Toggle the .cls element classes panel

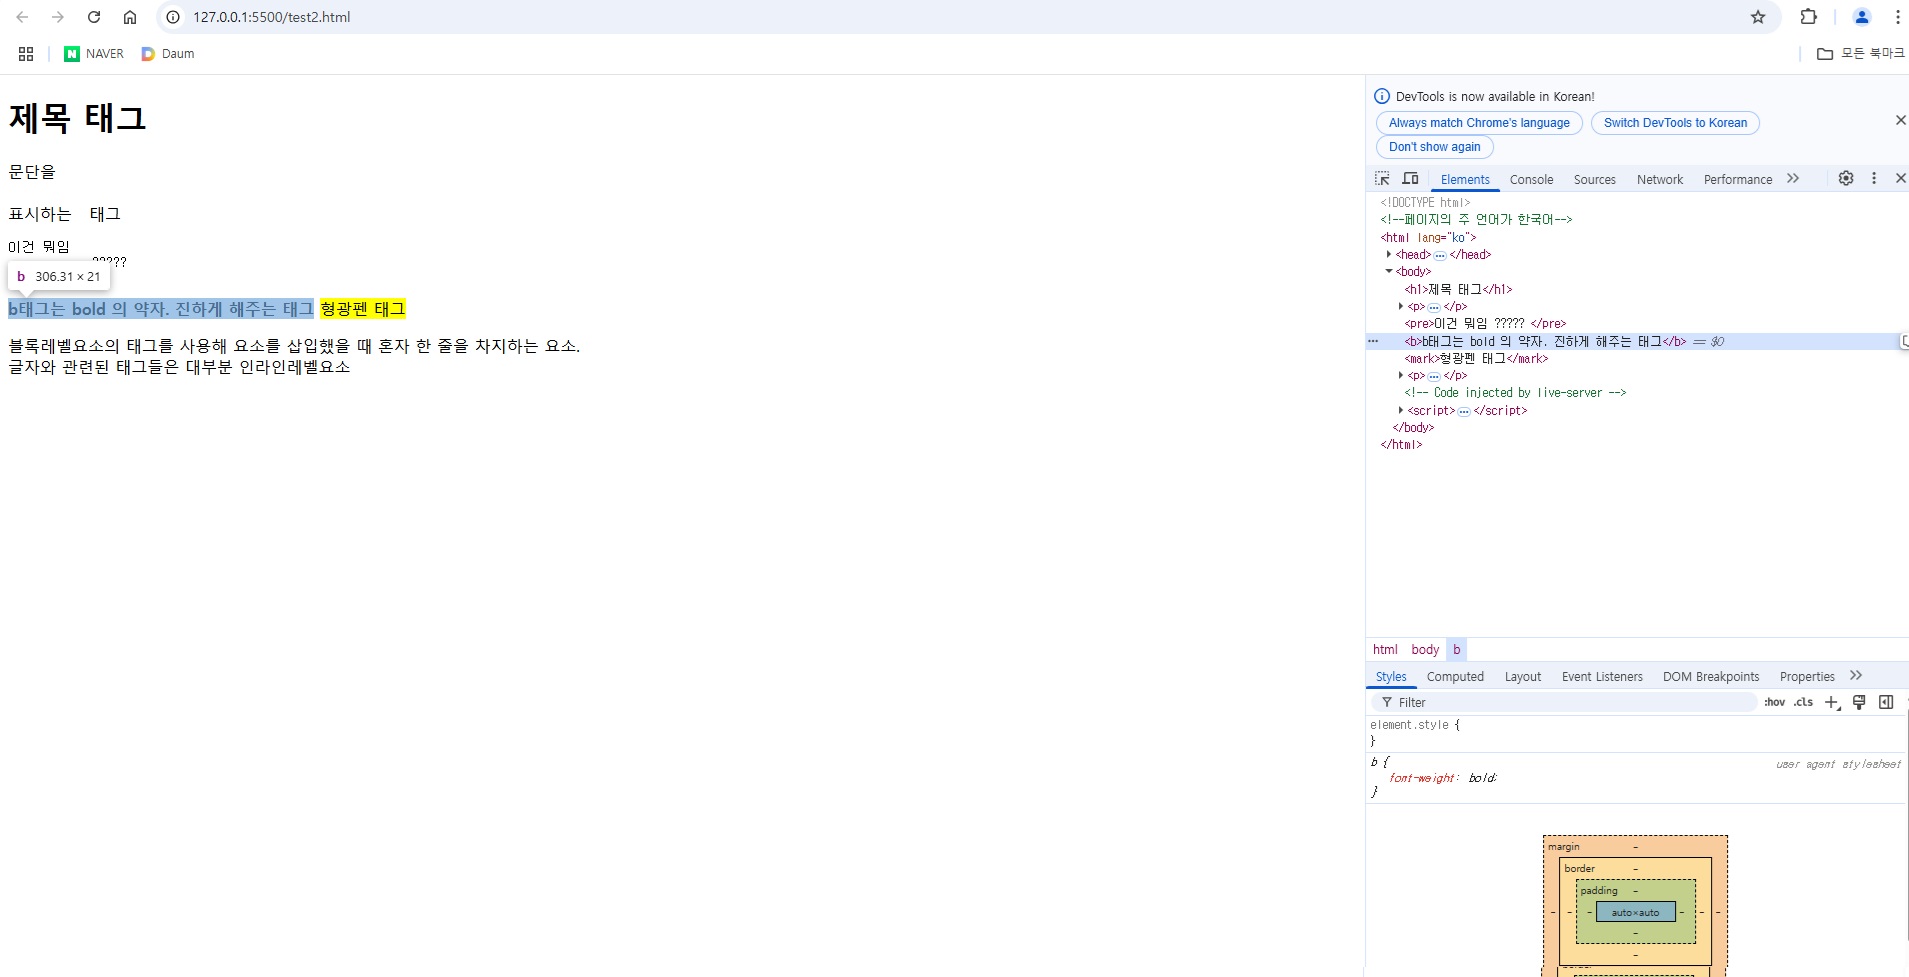(x=1803, y=702)
